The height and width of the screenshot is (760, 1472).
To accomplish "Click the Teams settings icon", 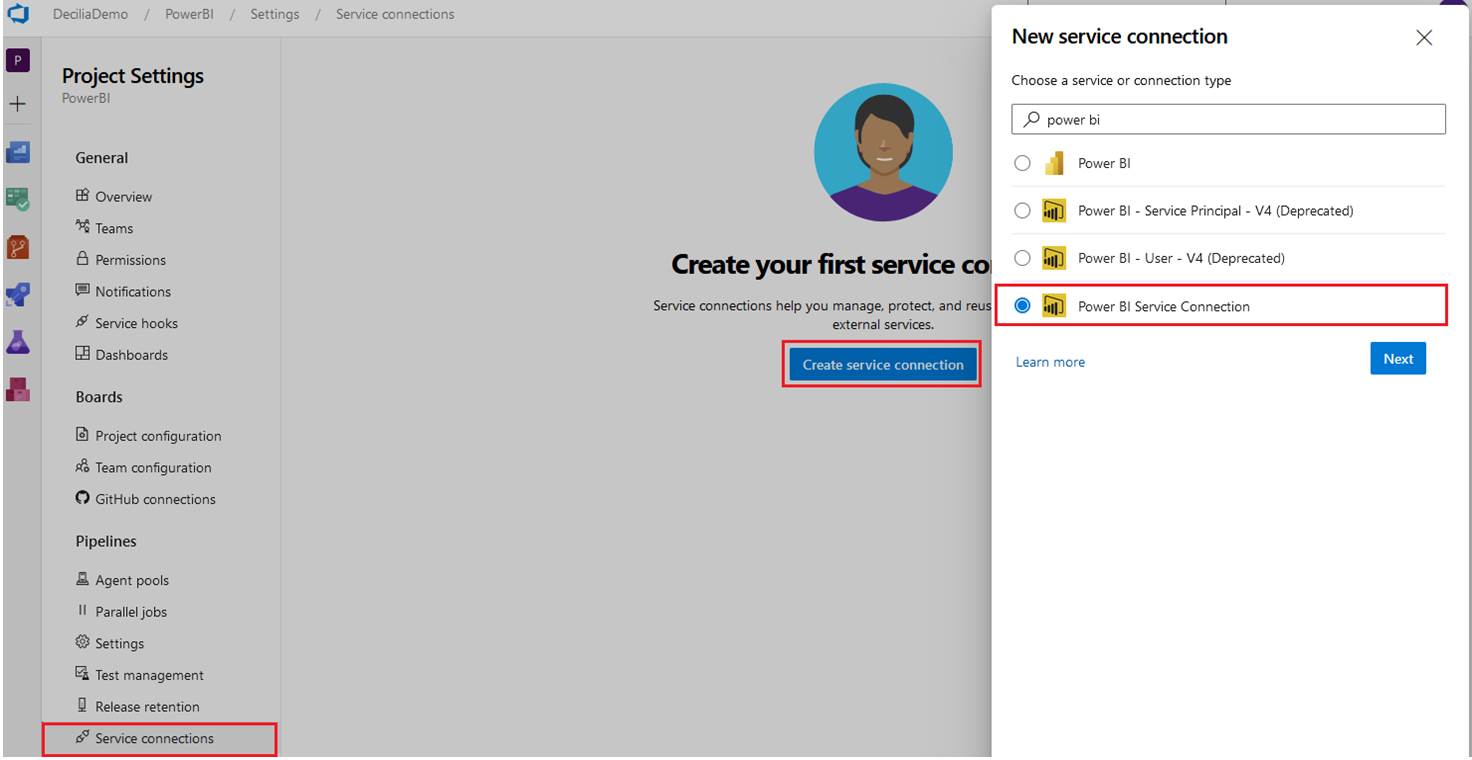I will click(x=83, y=227).
